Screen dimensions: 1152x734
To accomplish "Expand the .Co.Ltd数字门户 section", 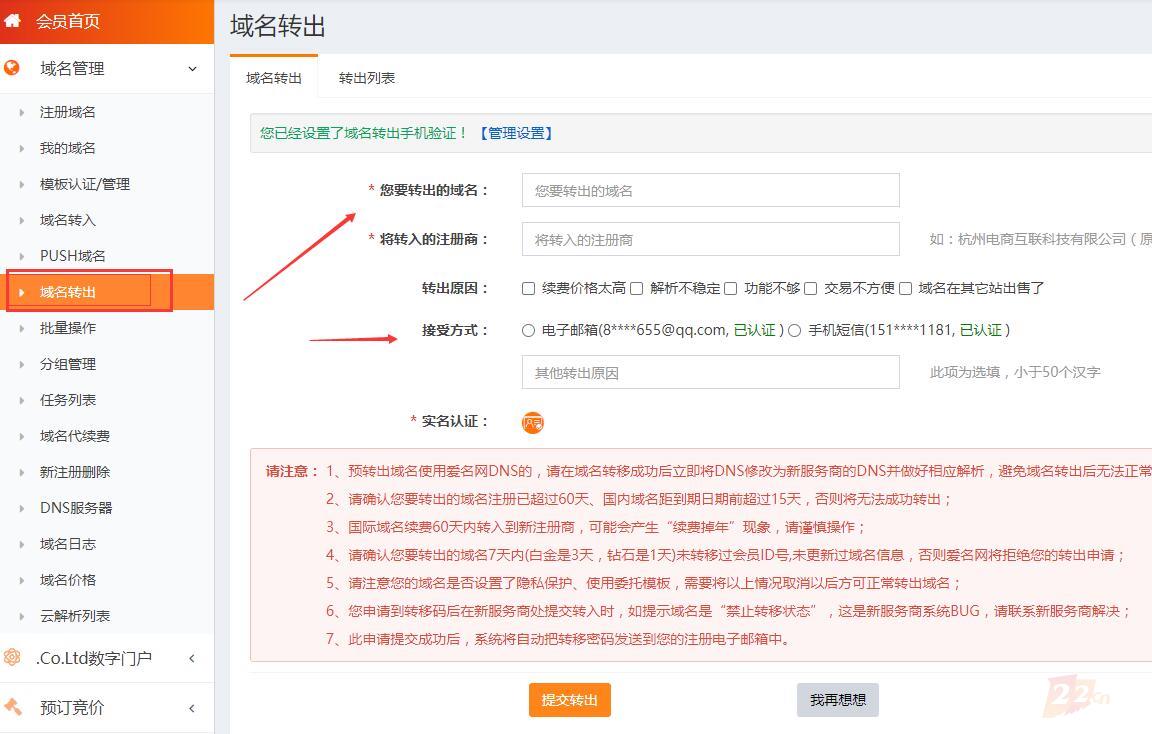I will 191,659.
